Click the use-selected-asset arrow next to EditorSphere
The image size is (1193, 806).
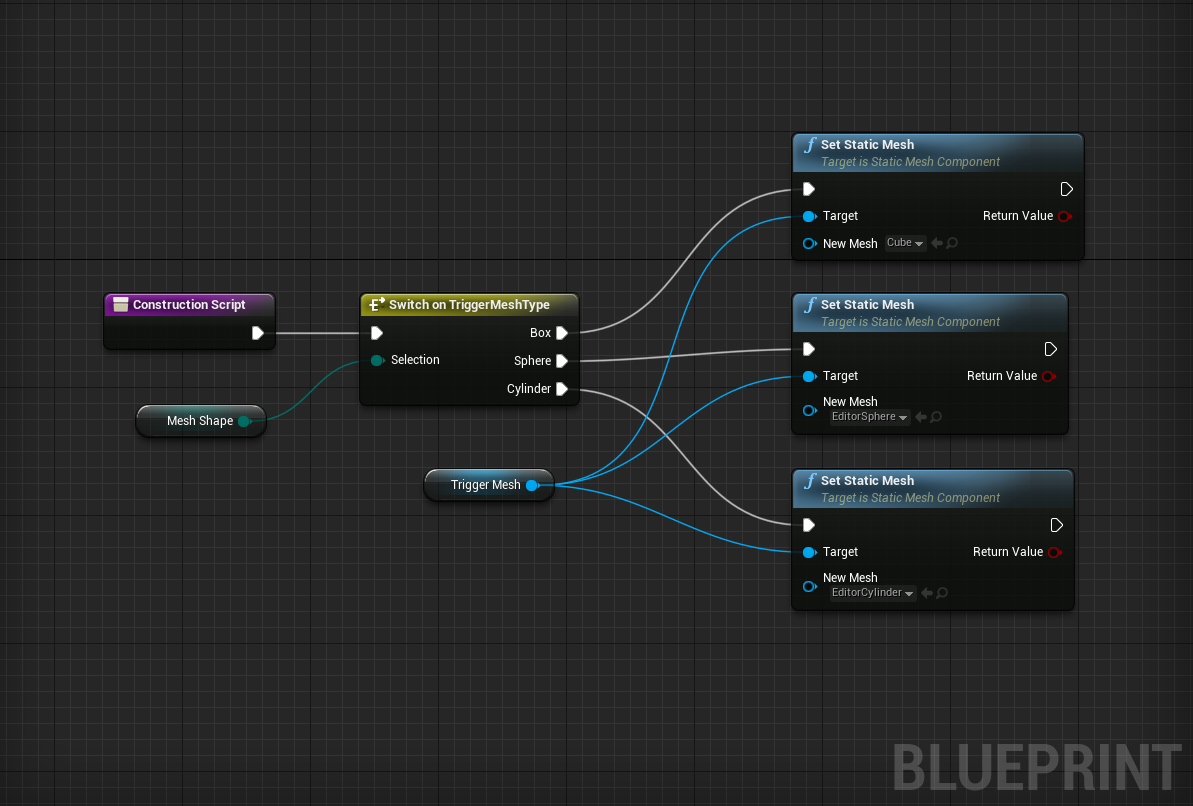pos(921,416)
